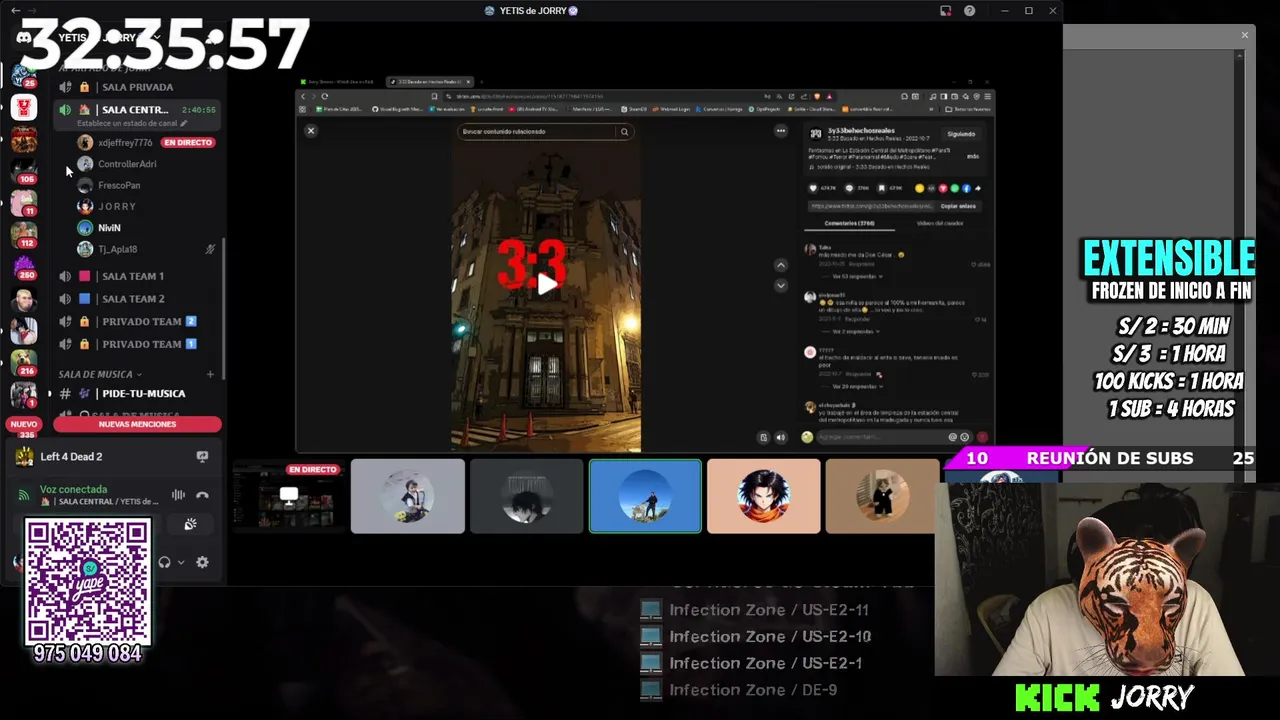Select participant tile with blue background
Image resolution: width=1280 pixels, height=720 pixels.
click(645, 496)
